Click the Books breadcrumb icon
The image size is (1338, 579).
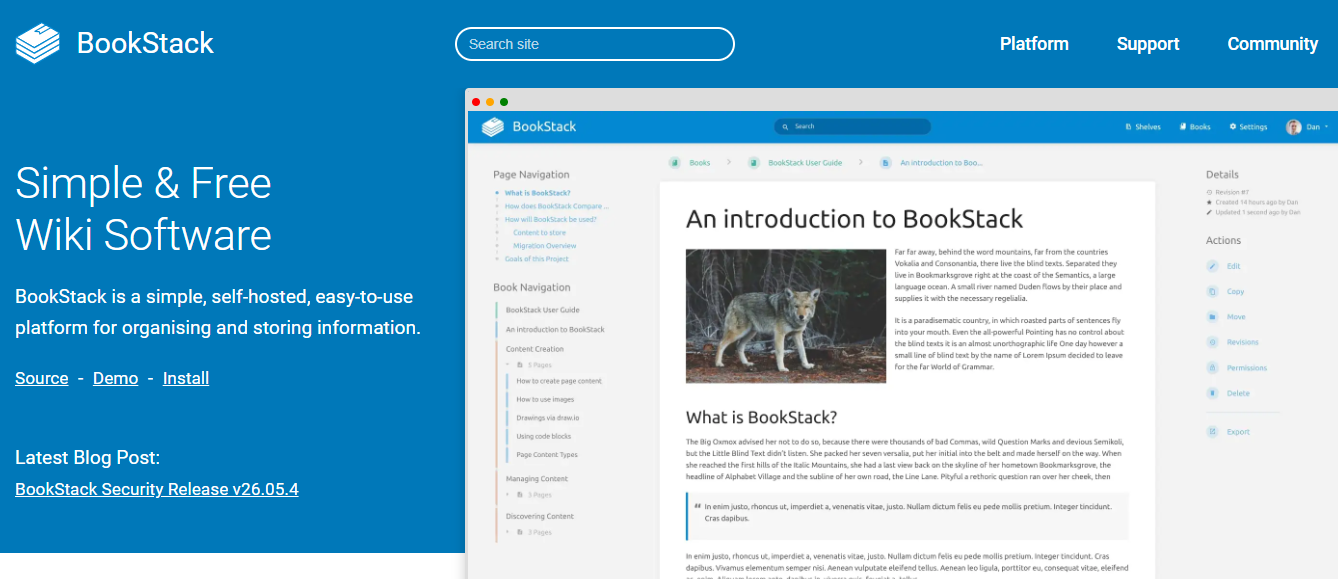click(675, 162)
